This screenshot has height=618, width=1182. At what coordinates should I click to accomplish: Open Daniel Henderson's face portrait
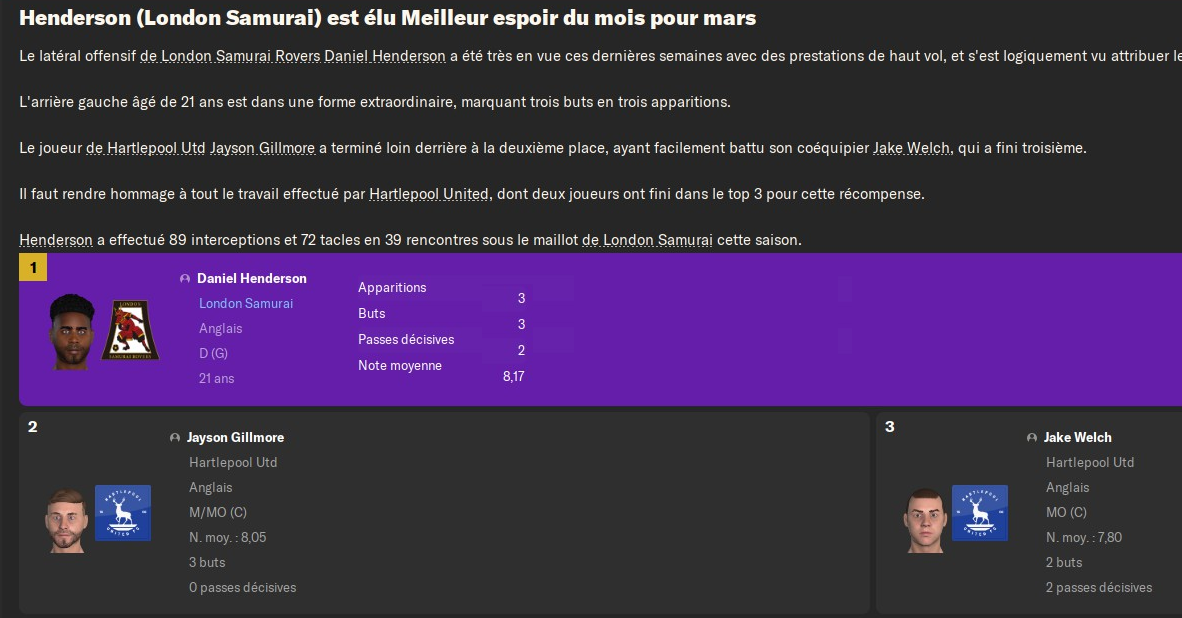pos(71,332)
